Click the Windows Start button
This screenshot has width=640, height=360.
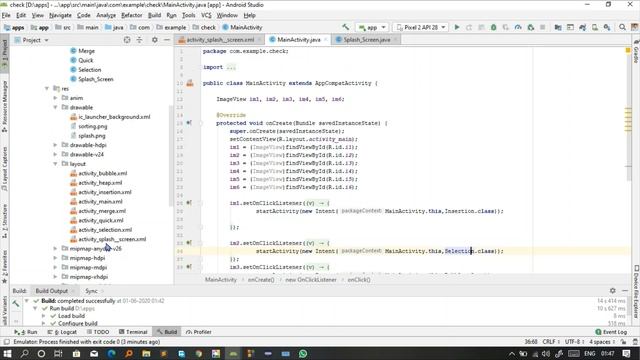[7, 353]
